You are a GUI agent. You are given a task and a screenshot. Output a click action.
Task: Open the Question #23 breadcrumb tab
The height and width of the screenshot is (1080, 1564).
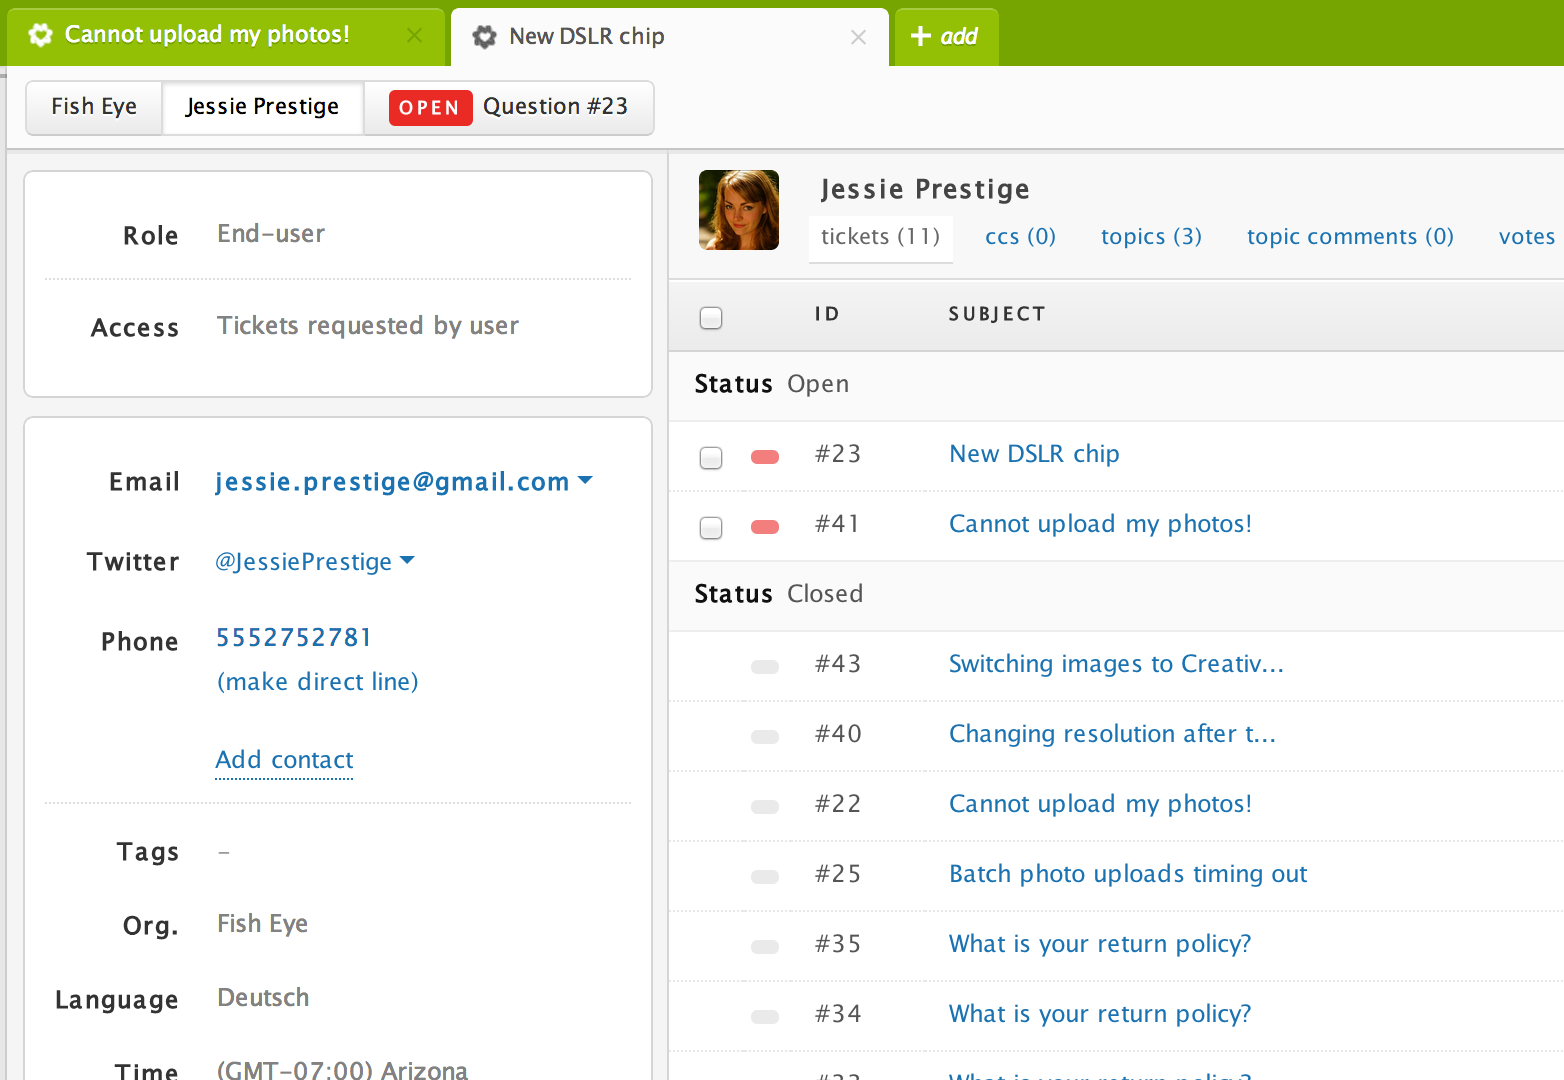point(509,107)
